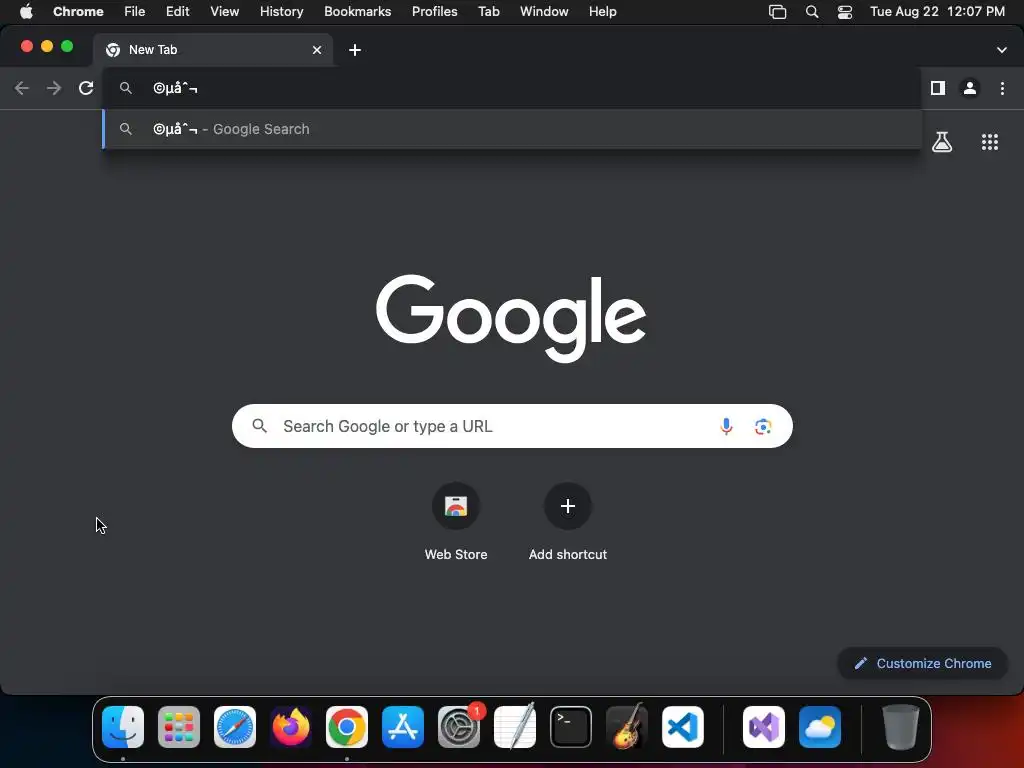Screen dimensions: 1024x768
Task: Select the Google Search suggestion row
Action: (512, 129)
